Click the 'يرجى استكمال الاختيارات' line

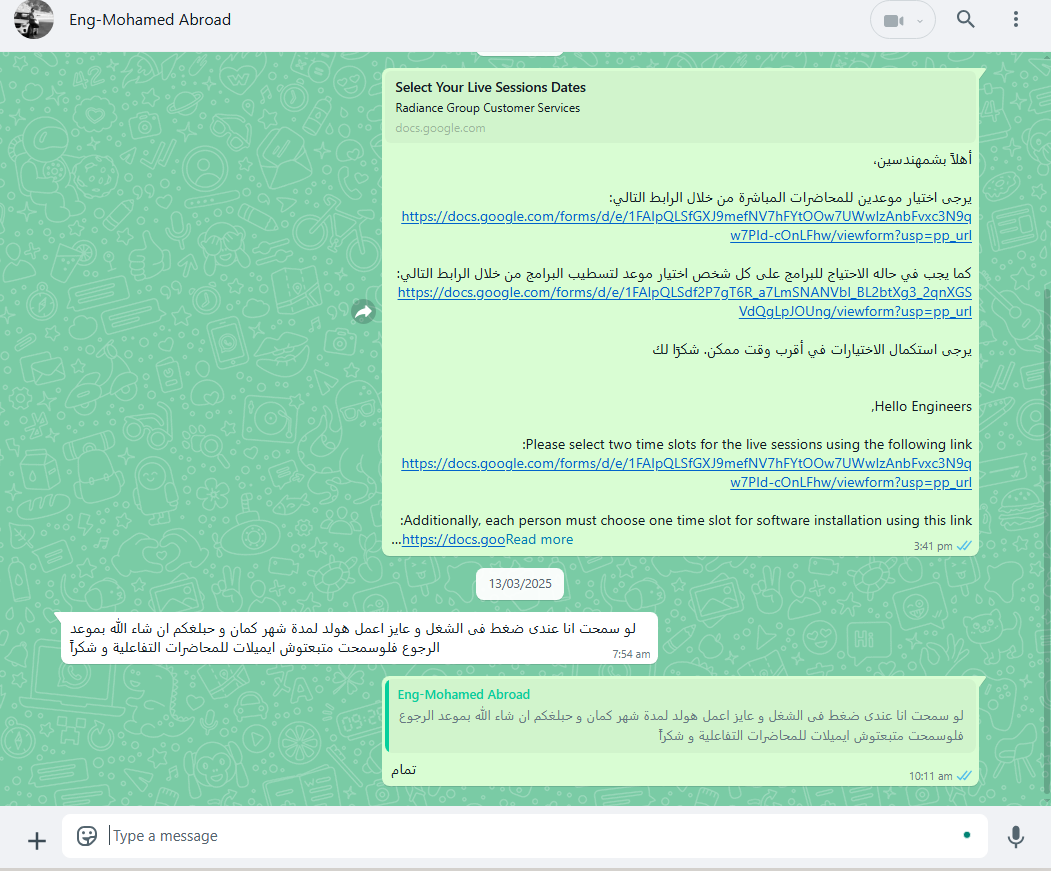coord(812,349)
